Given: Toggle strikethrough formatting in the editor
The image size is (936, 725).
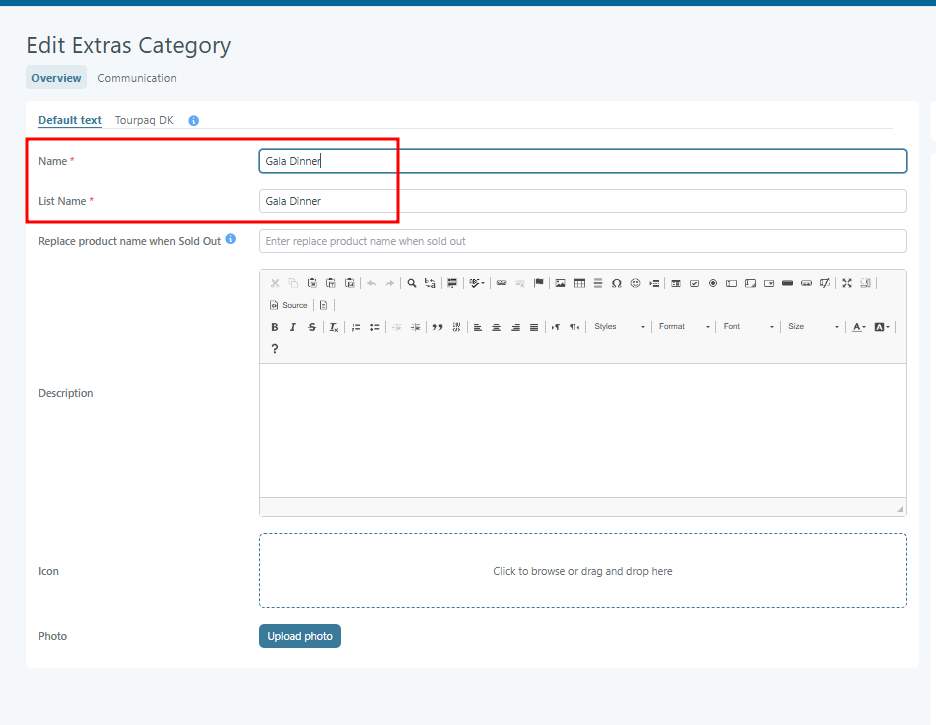Looking at the screenshot, I should [312, 327].
